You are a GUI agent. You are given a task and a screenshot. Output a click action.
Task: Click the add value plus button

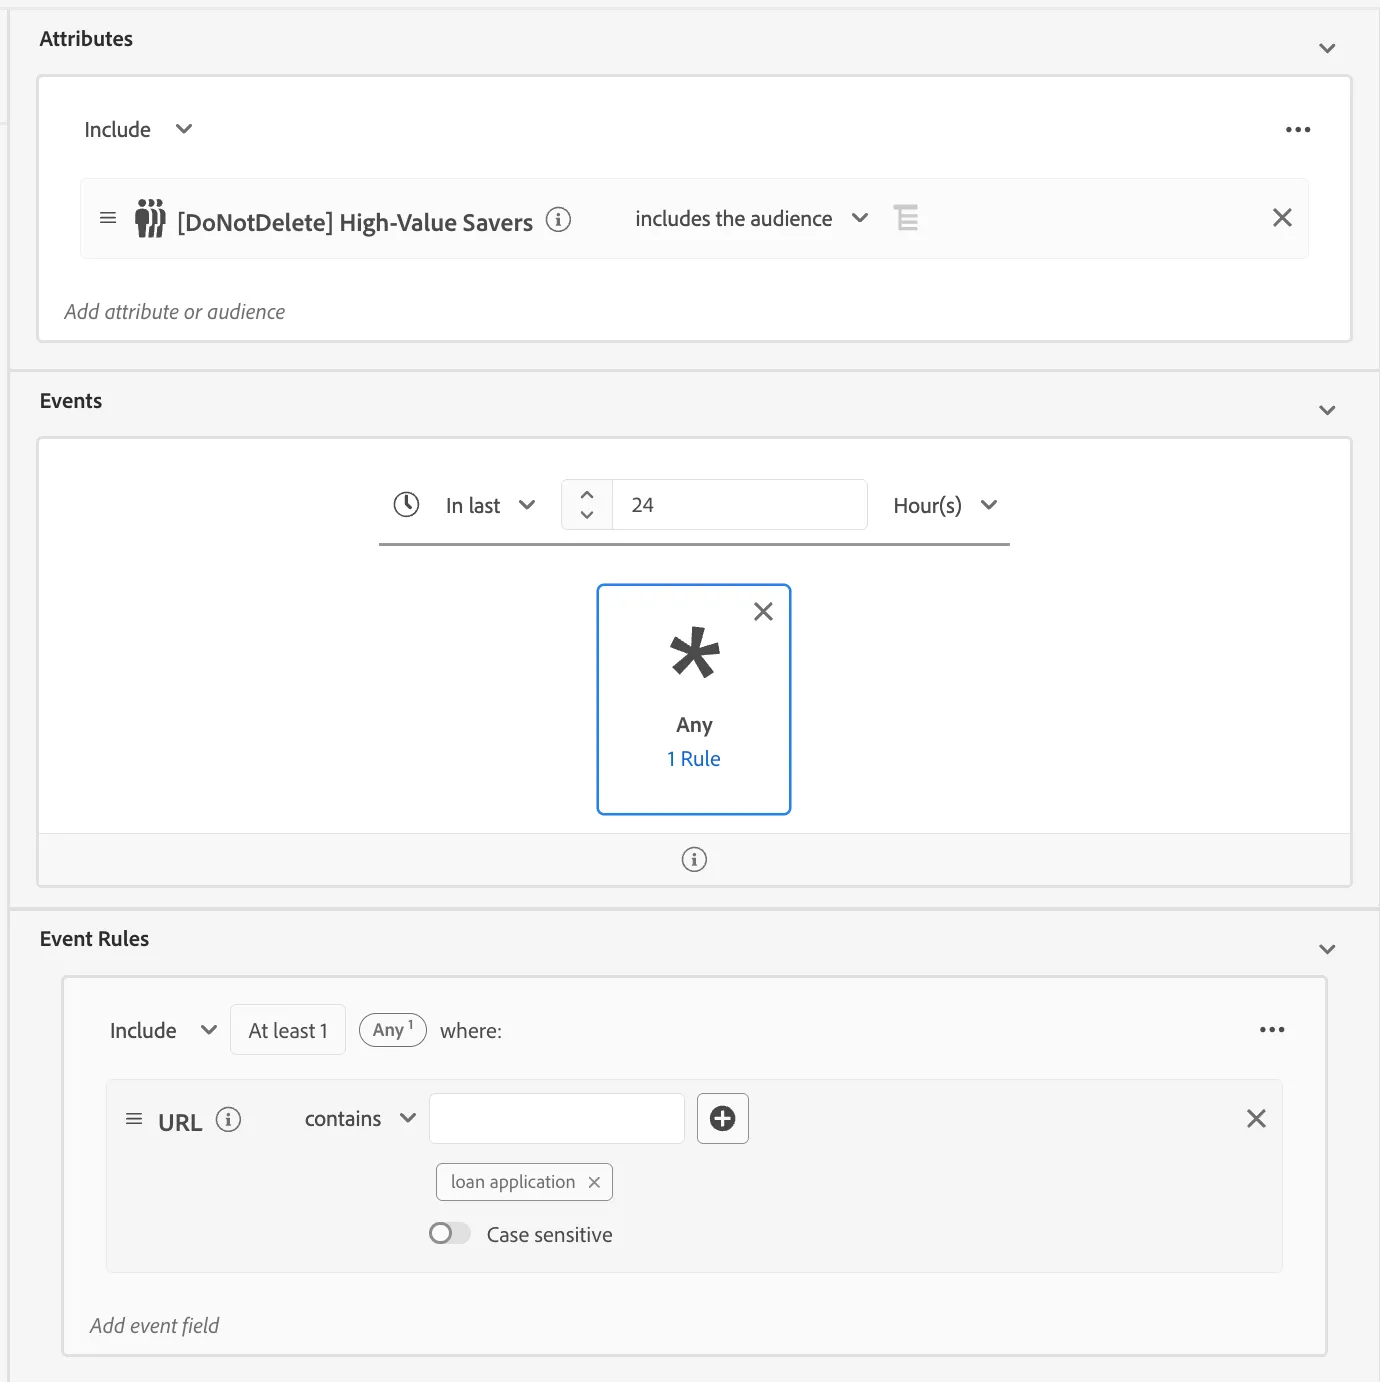(723, 1118)
